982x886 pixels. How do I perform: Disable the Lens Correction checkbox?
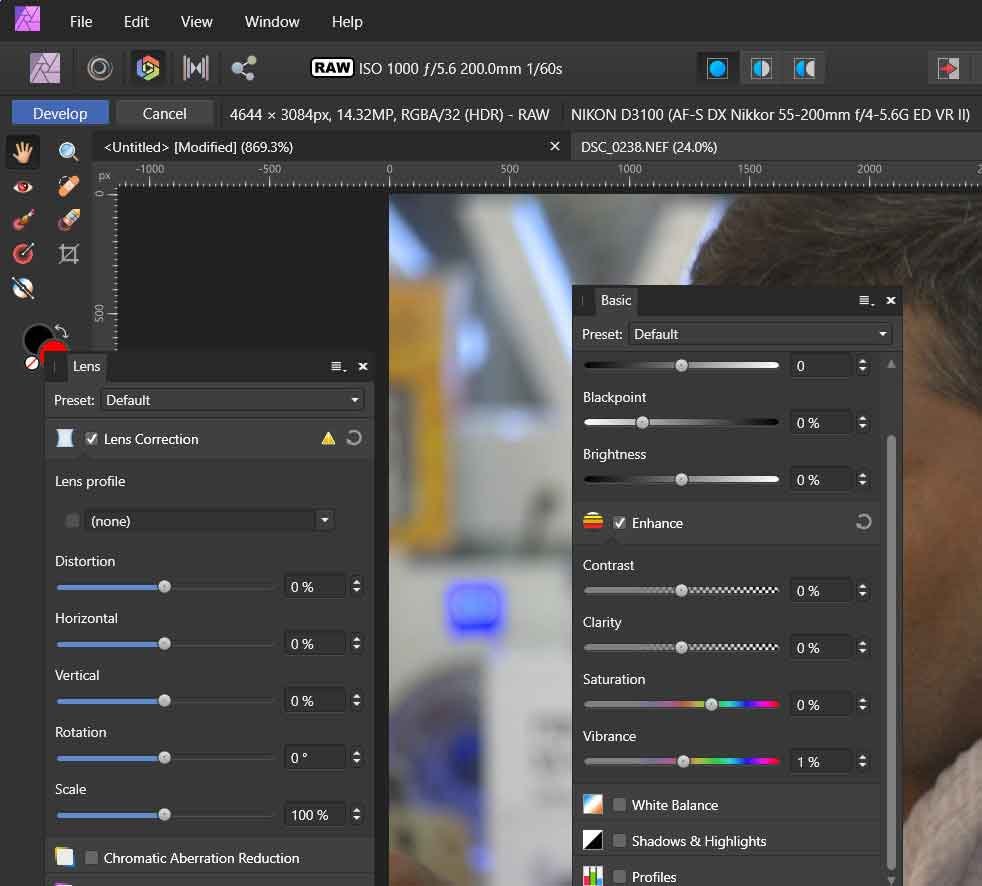pos(92,439)
